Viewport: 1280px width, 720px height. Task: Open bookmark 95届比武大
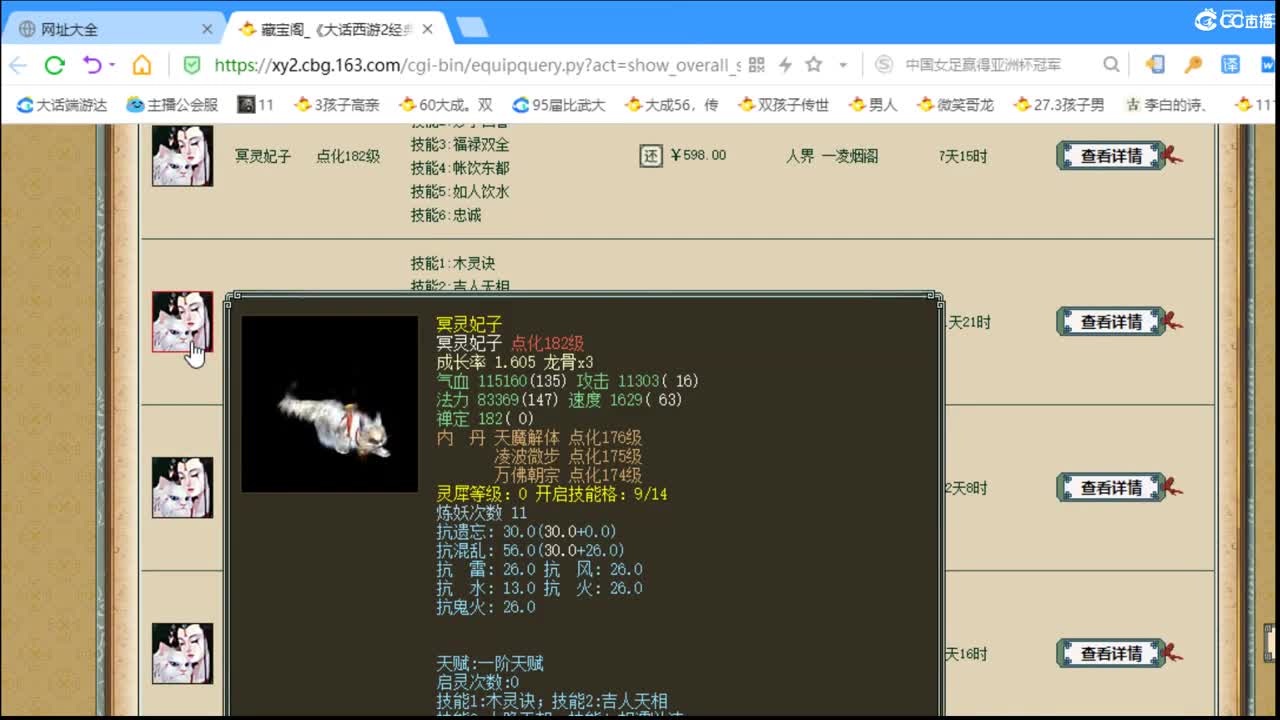coord(559,104)
